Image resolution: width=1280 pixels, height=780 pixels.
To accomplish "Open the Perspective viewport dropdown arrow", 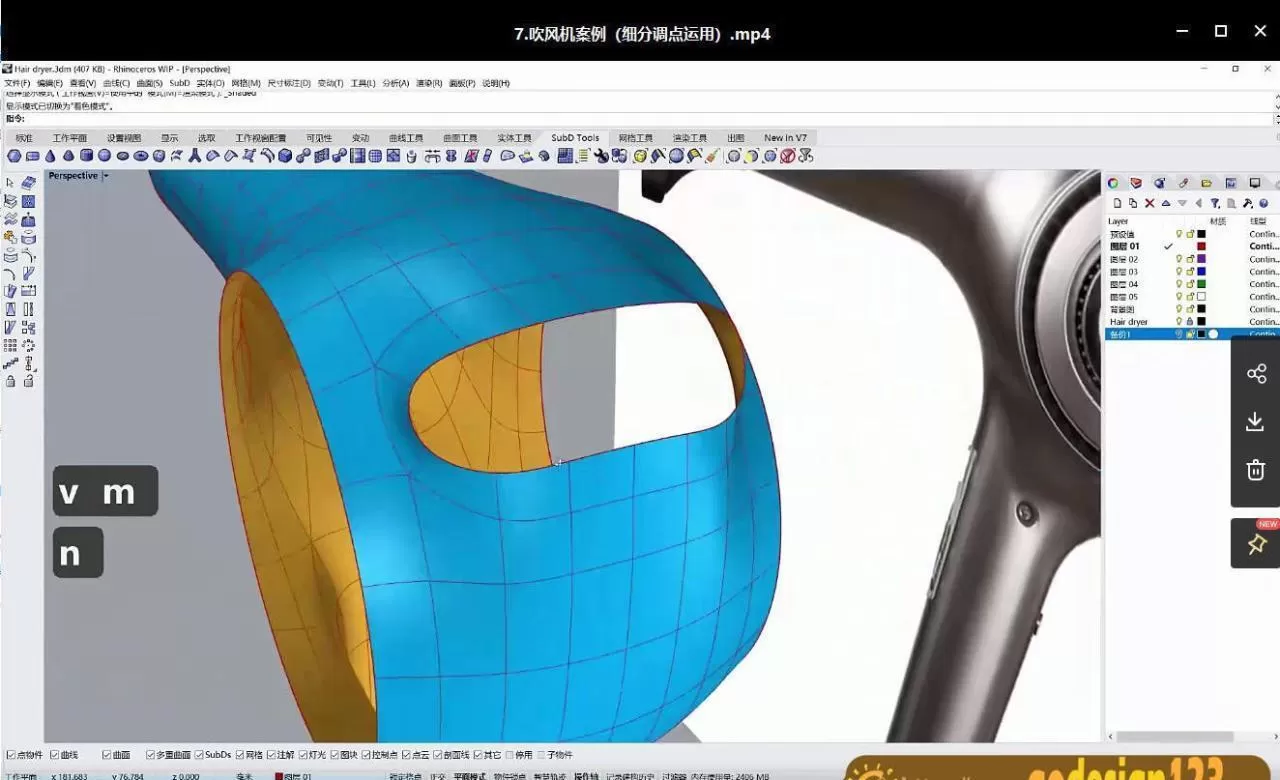I will point(105,176).
